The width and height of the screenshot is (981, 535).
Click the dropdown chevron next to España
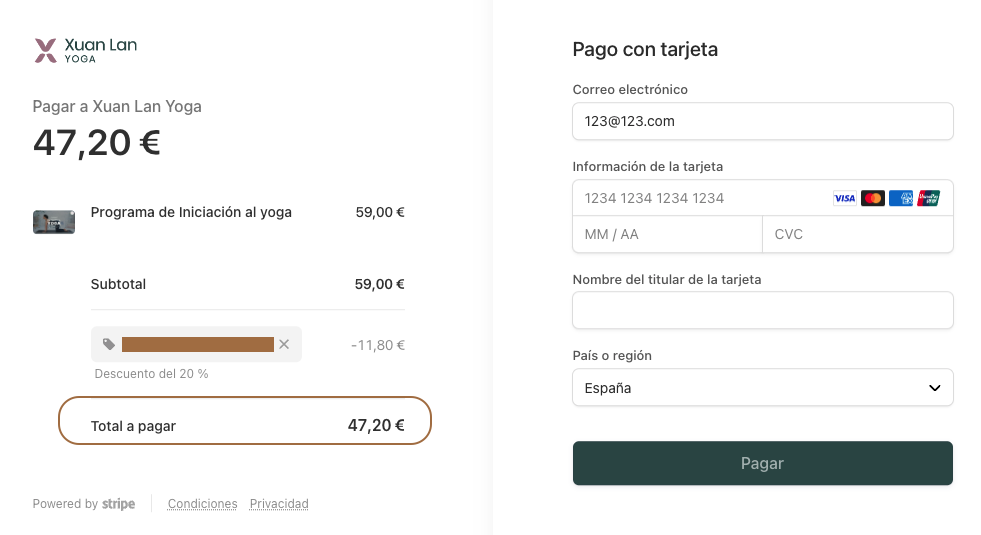[x=935, y=388]
